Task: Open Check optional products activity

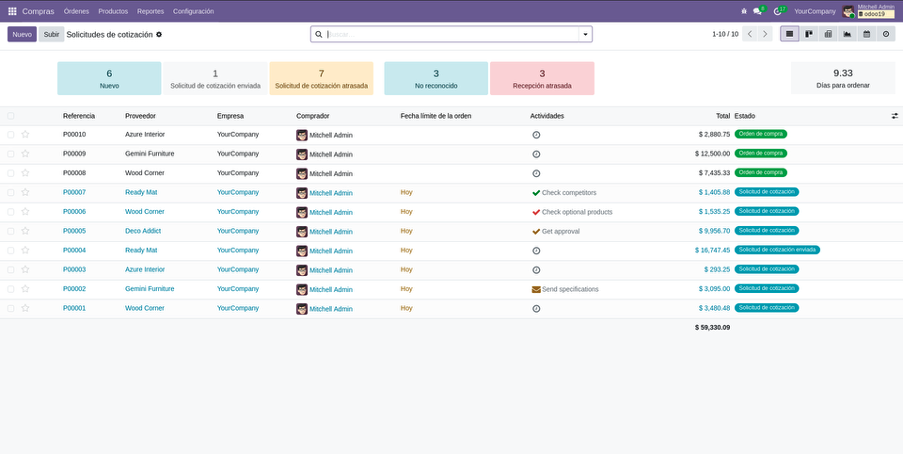Action: (536, 212)
